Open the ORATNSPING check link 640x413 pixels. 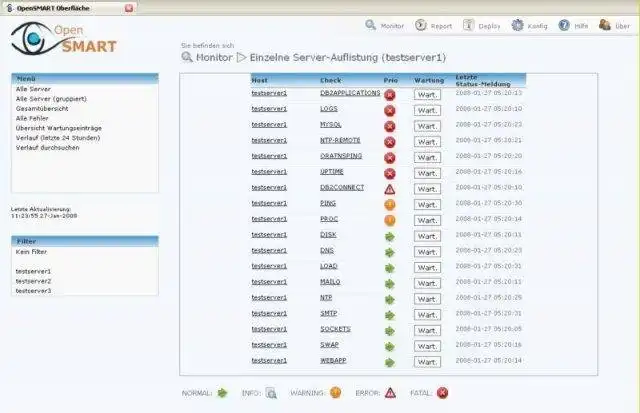click(341, 156)
